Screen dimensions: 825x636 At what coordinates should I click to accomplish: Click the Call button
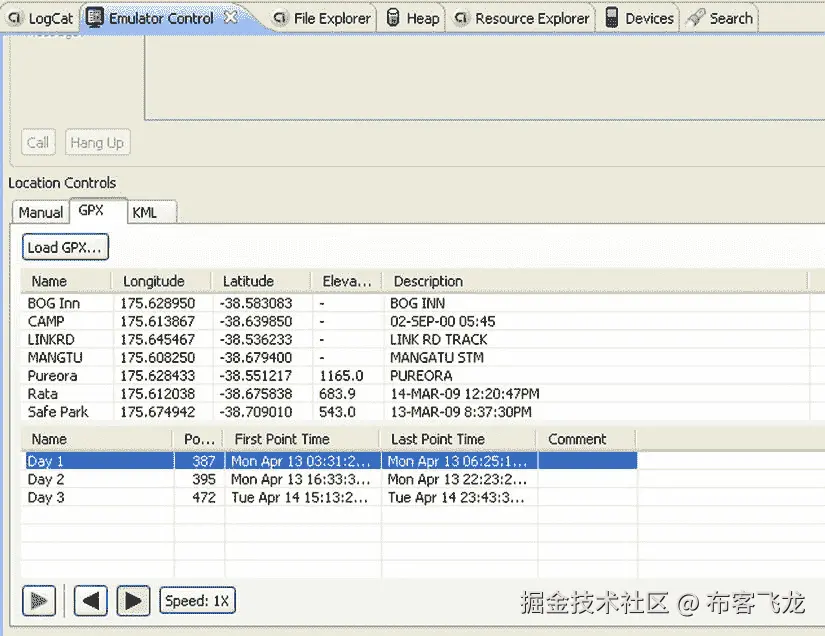click(38, 143)
